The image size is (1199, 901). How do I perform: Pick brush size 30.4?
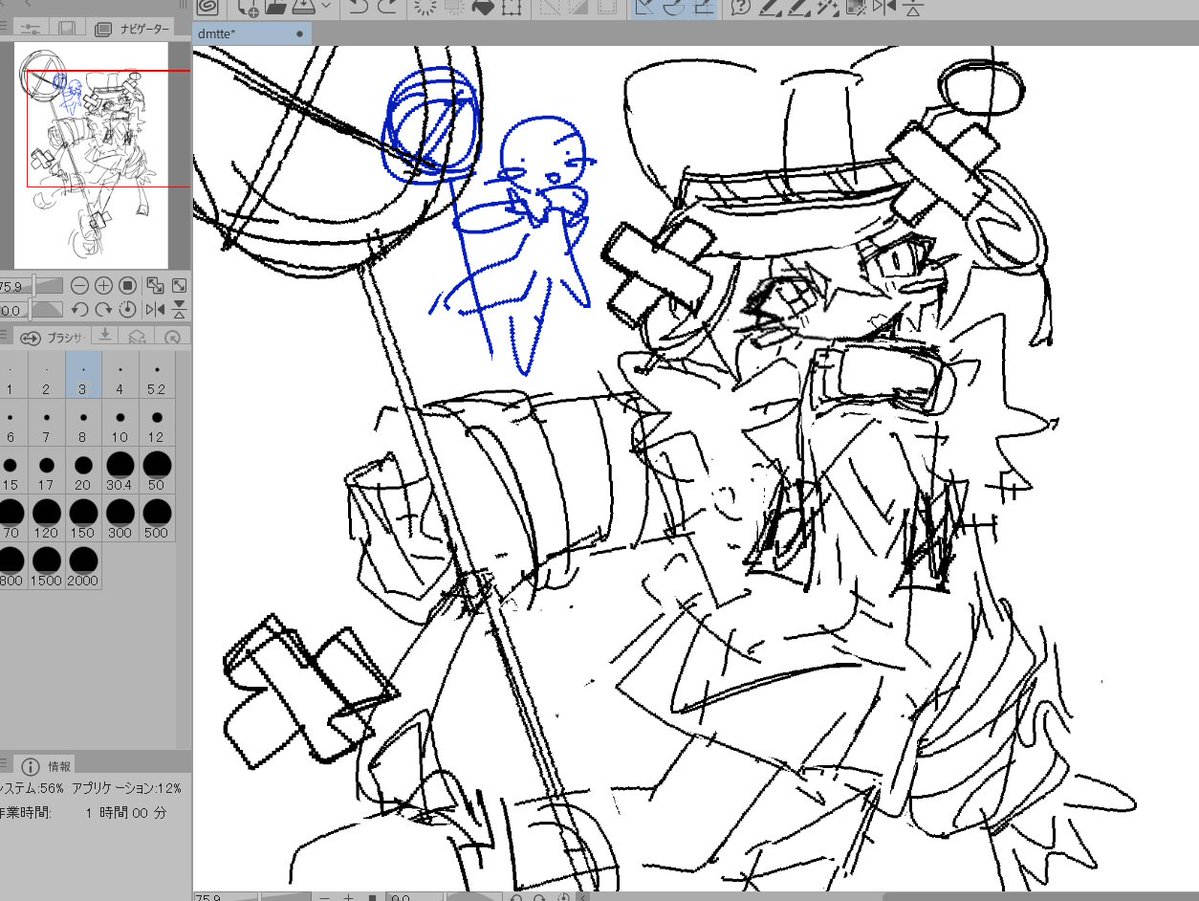(x=120, y=471)
